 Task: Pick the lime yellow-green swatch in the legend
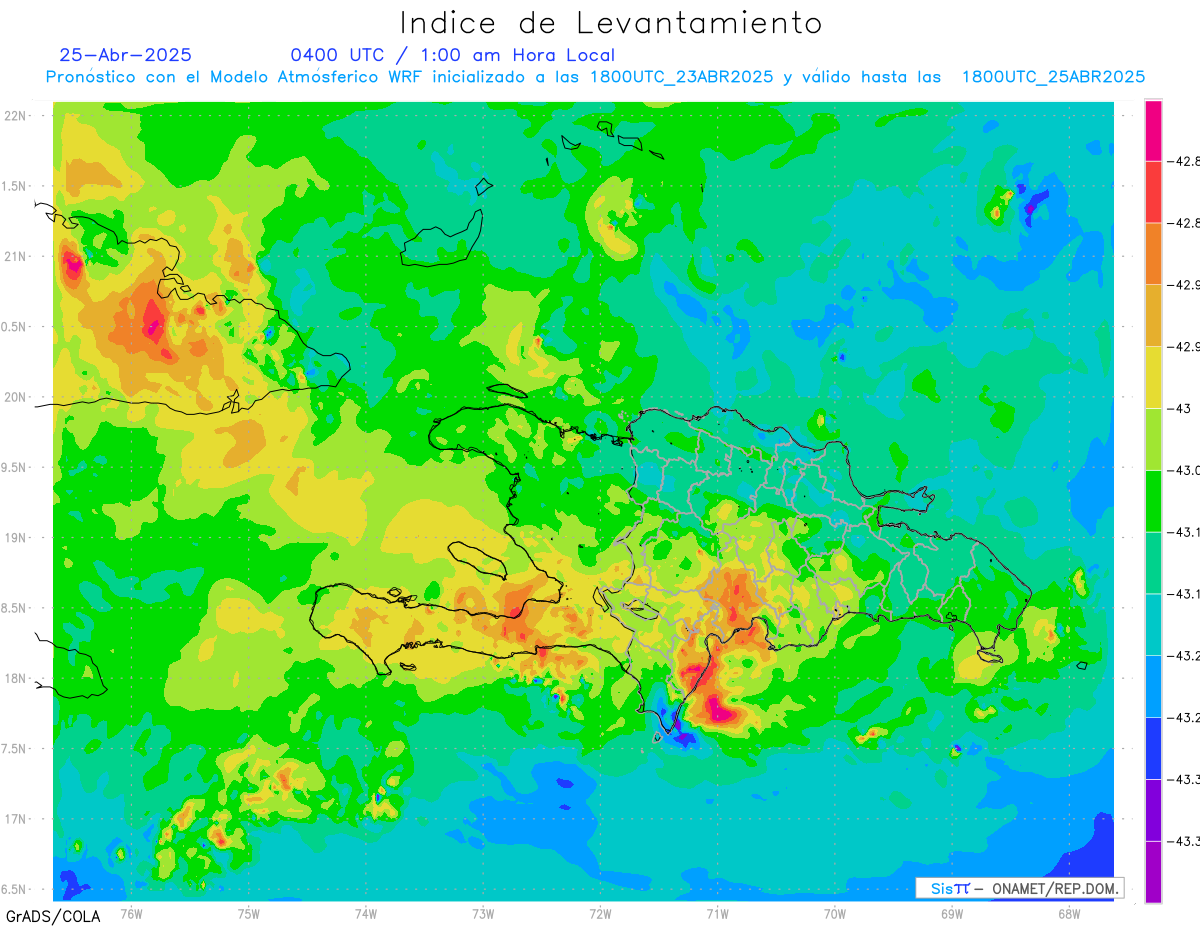(x=1153, y=439)
